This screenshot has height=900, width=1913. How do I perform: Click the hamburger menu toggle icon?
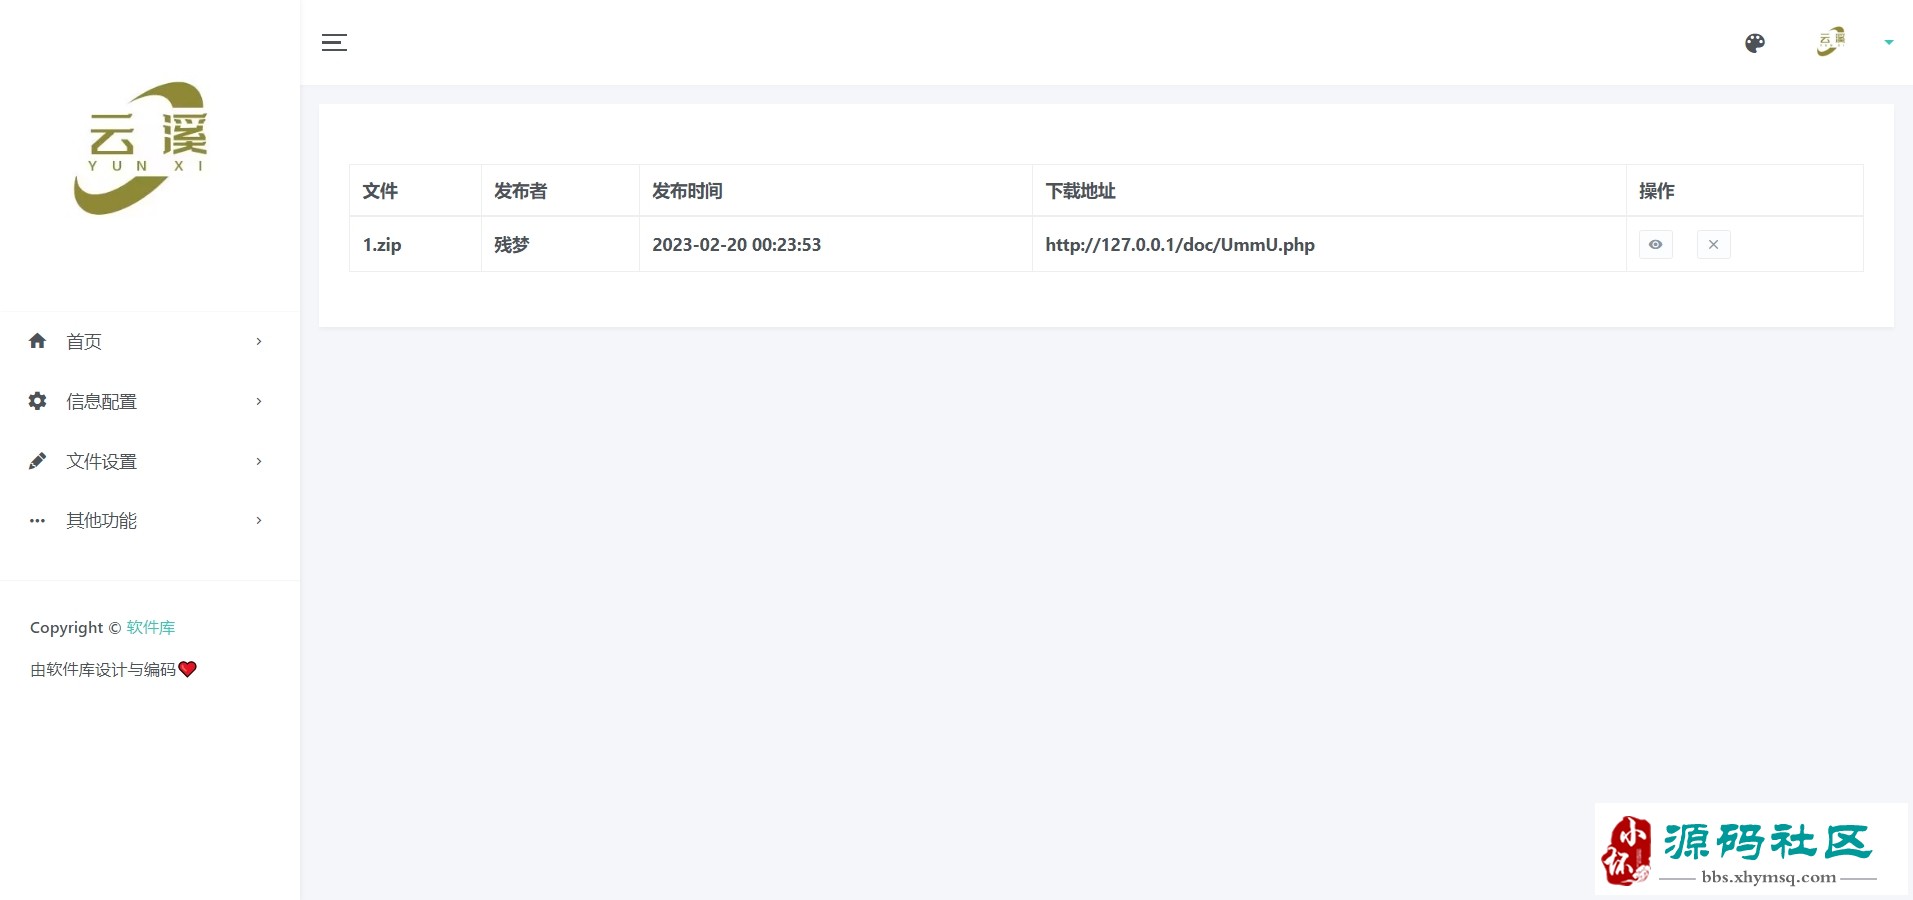point(334,42)
